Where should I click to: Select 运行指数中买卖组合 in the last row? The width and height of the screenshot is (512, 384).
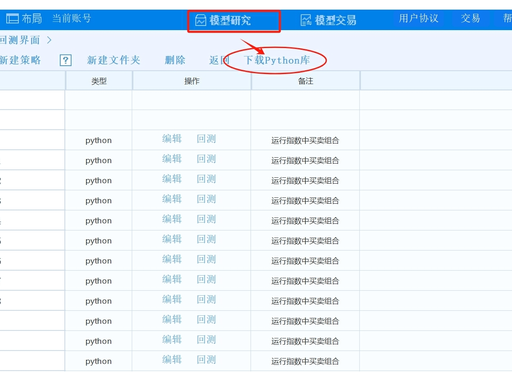pos(305,361)
